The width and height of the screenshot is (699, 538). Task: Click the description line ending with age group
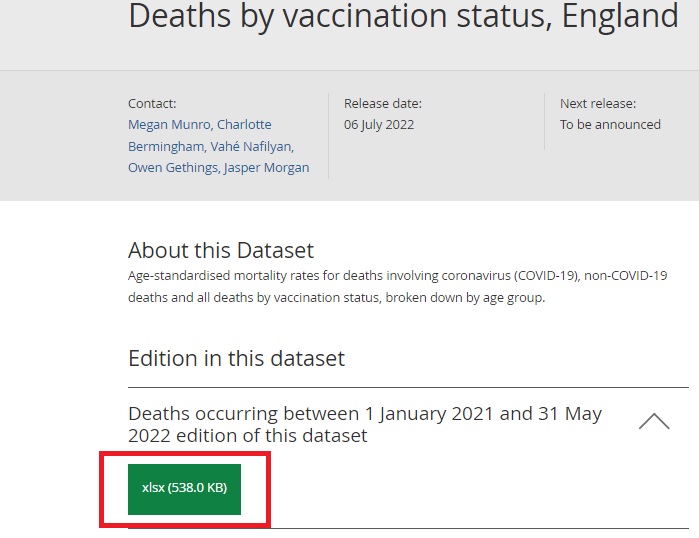[336, 297]
